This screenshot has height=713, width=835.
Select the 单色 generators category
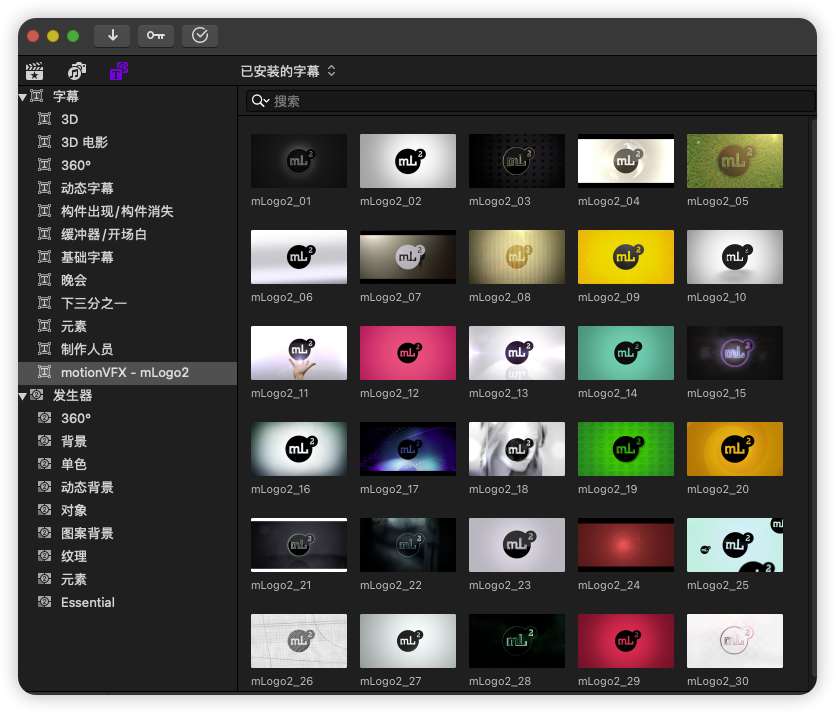coord(128,464)
